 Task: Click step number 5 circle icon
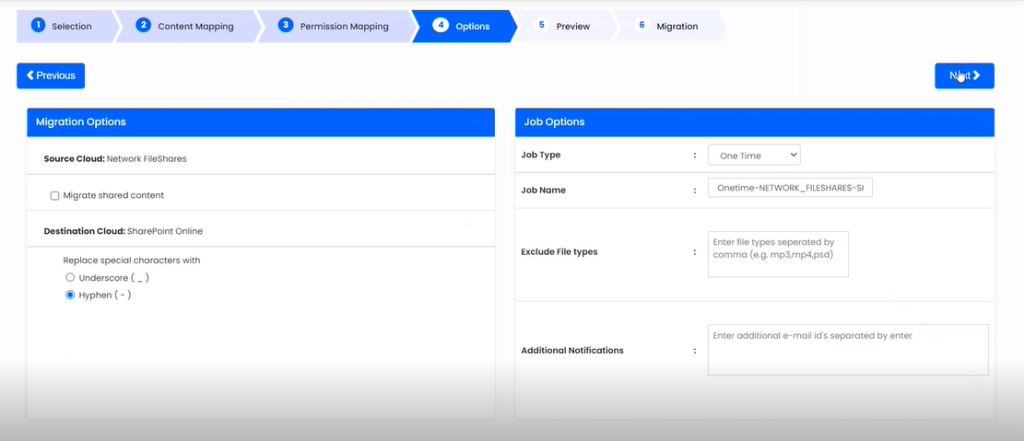tap(541, 25)
